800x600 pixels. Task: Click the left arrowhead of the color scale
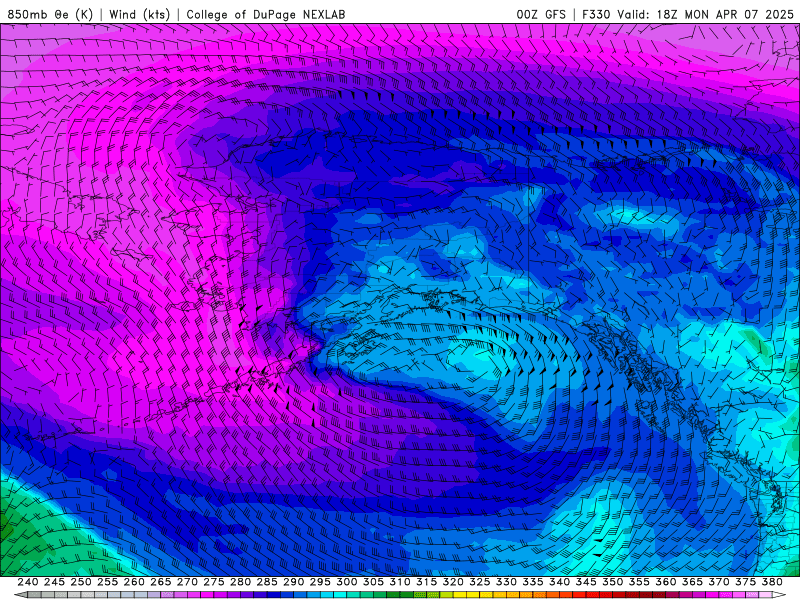(19, 595)
